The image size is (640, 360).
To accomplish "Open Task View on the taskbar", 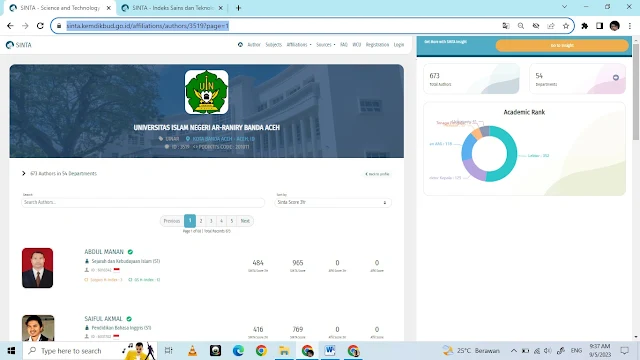I will pyautogui.click(x=168, y=351).
